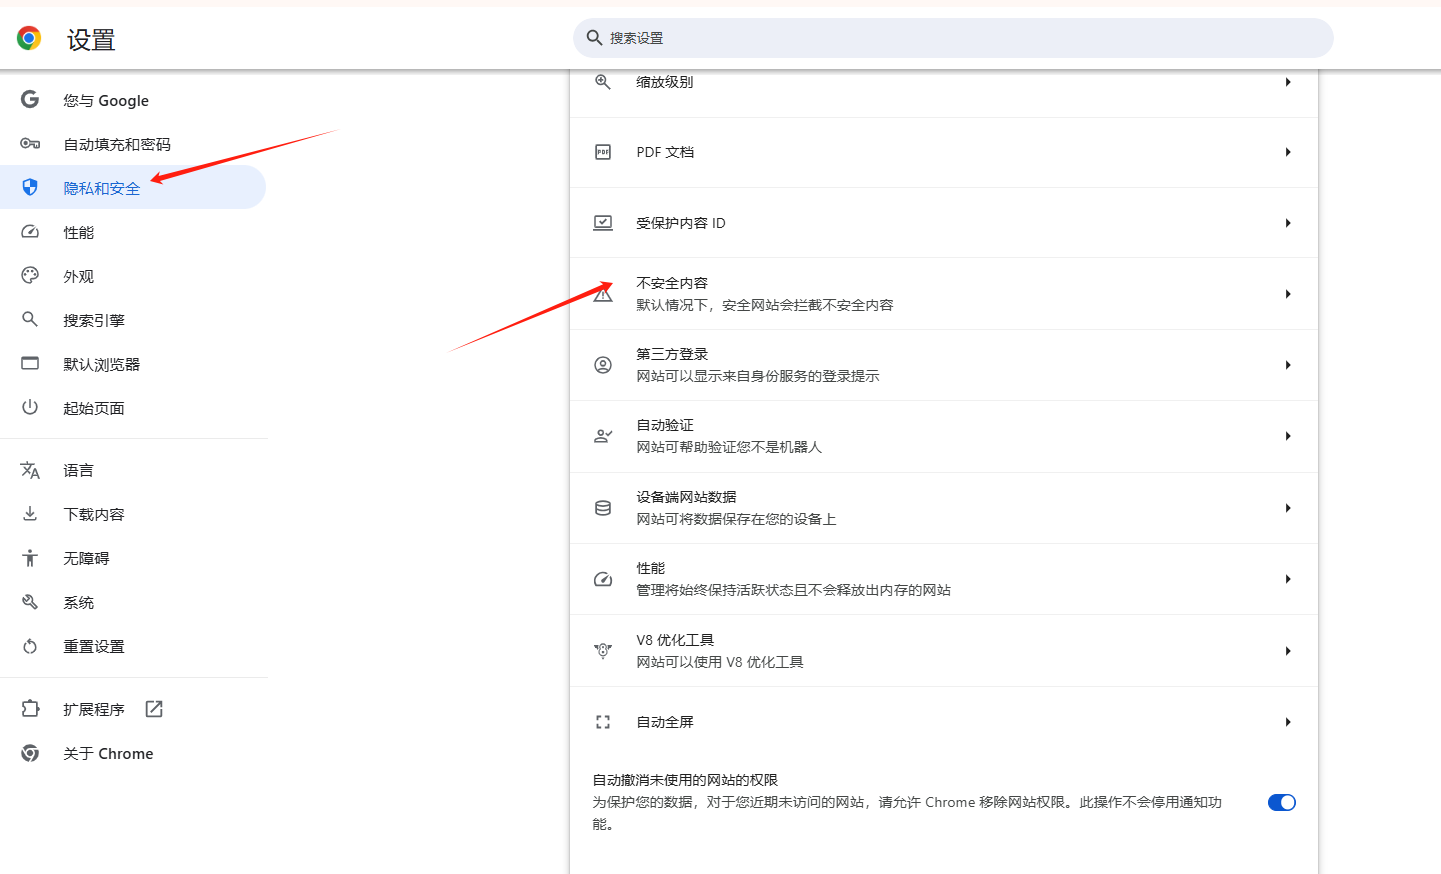Go to the 外观 settings section
The image size is (1441, 874).
click(133, 276)
